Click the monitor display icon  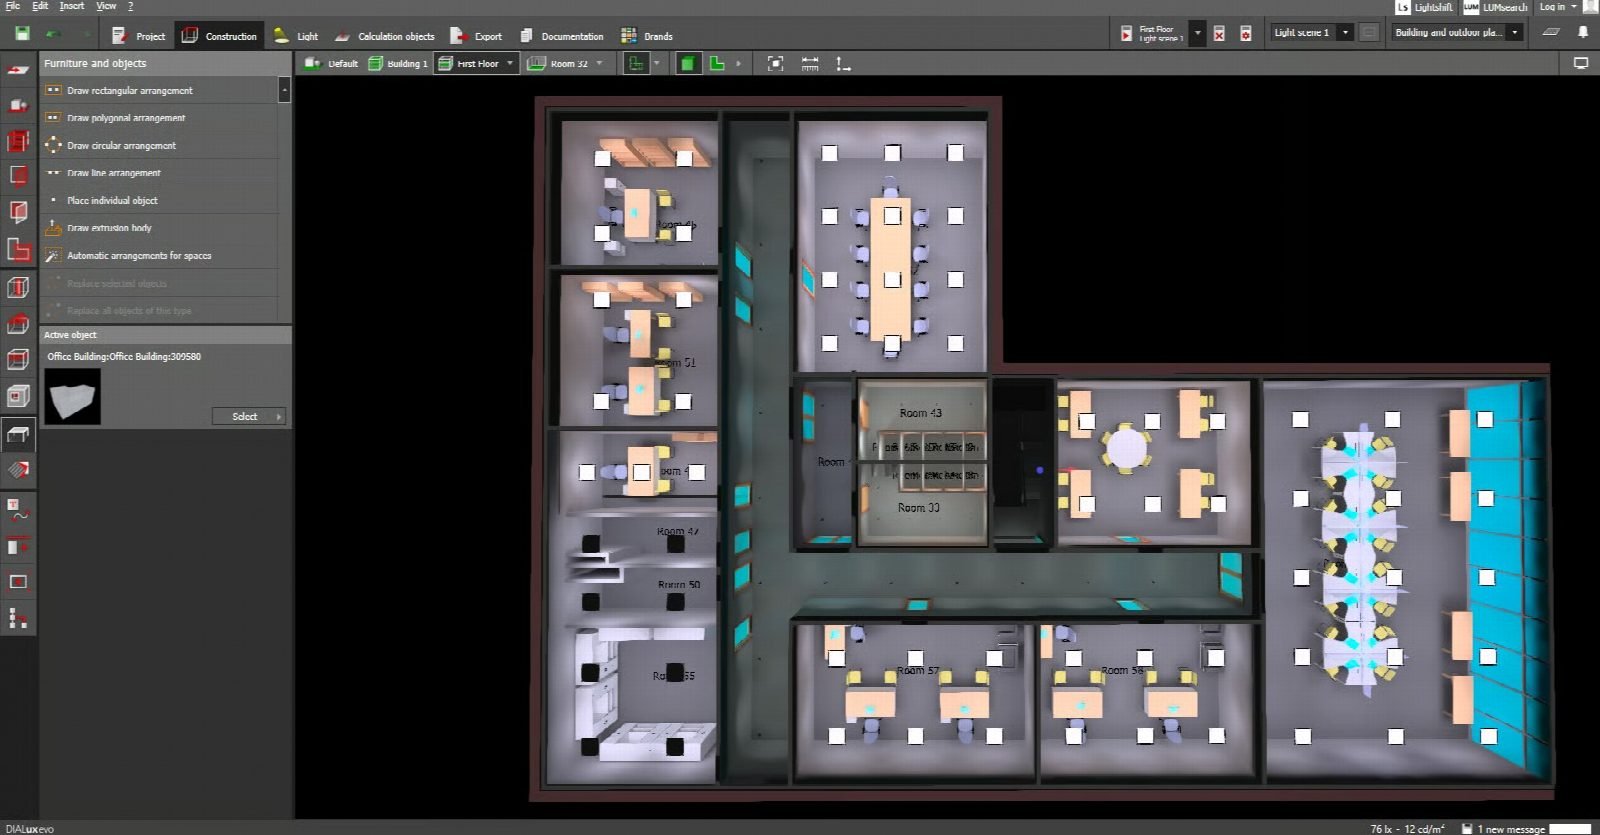point(1581,63)
